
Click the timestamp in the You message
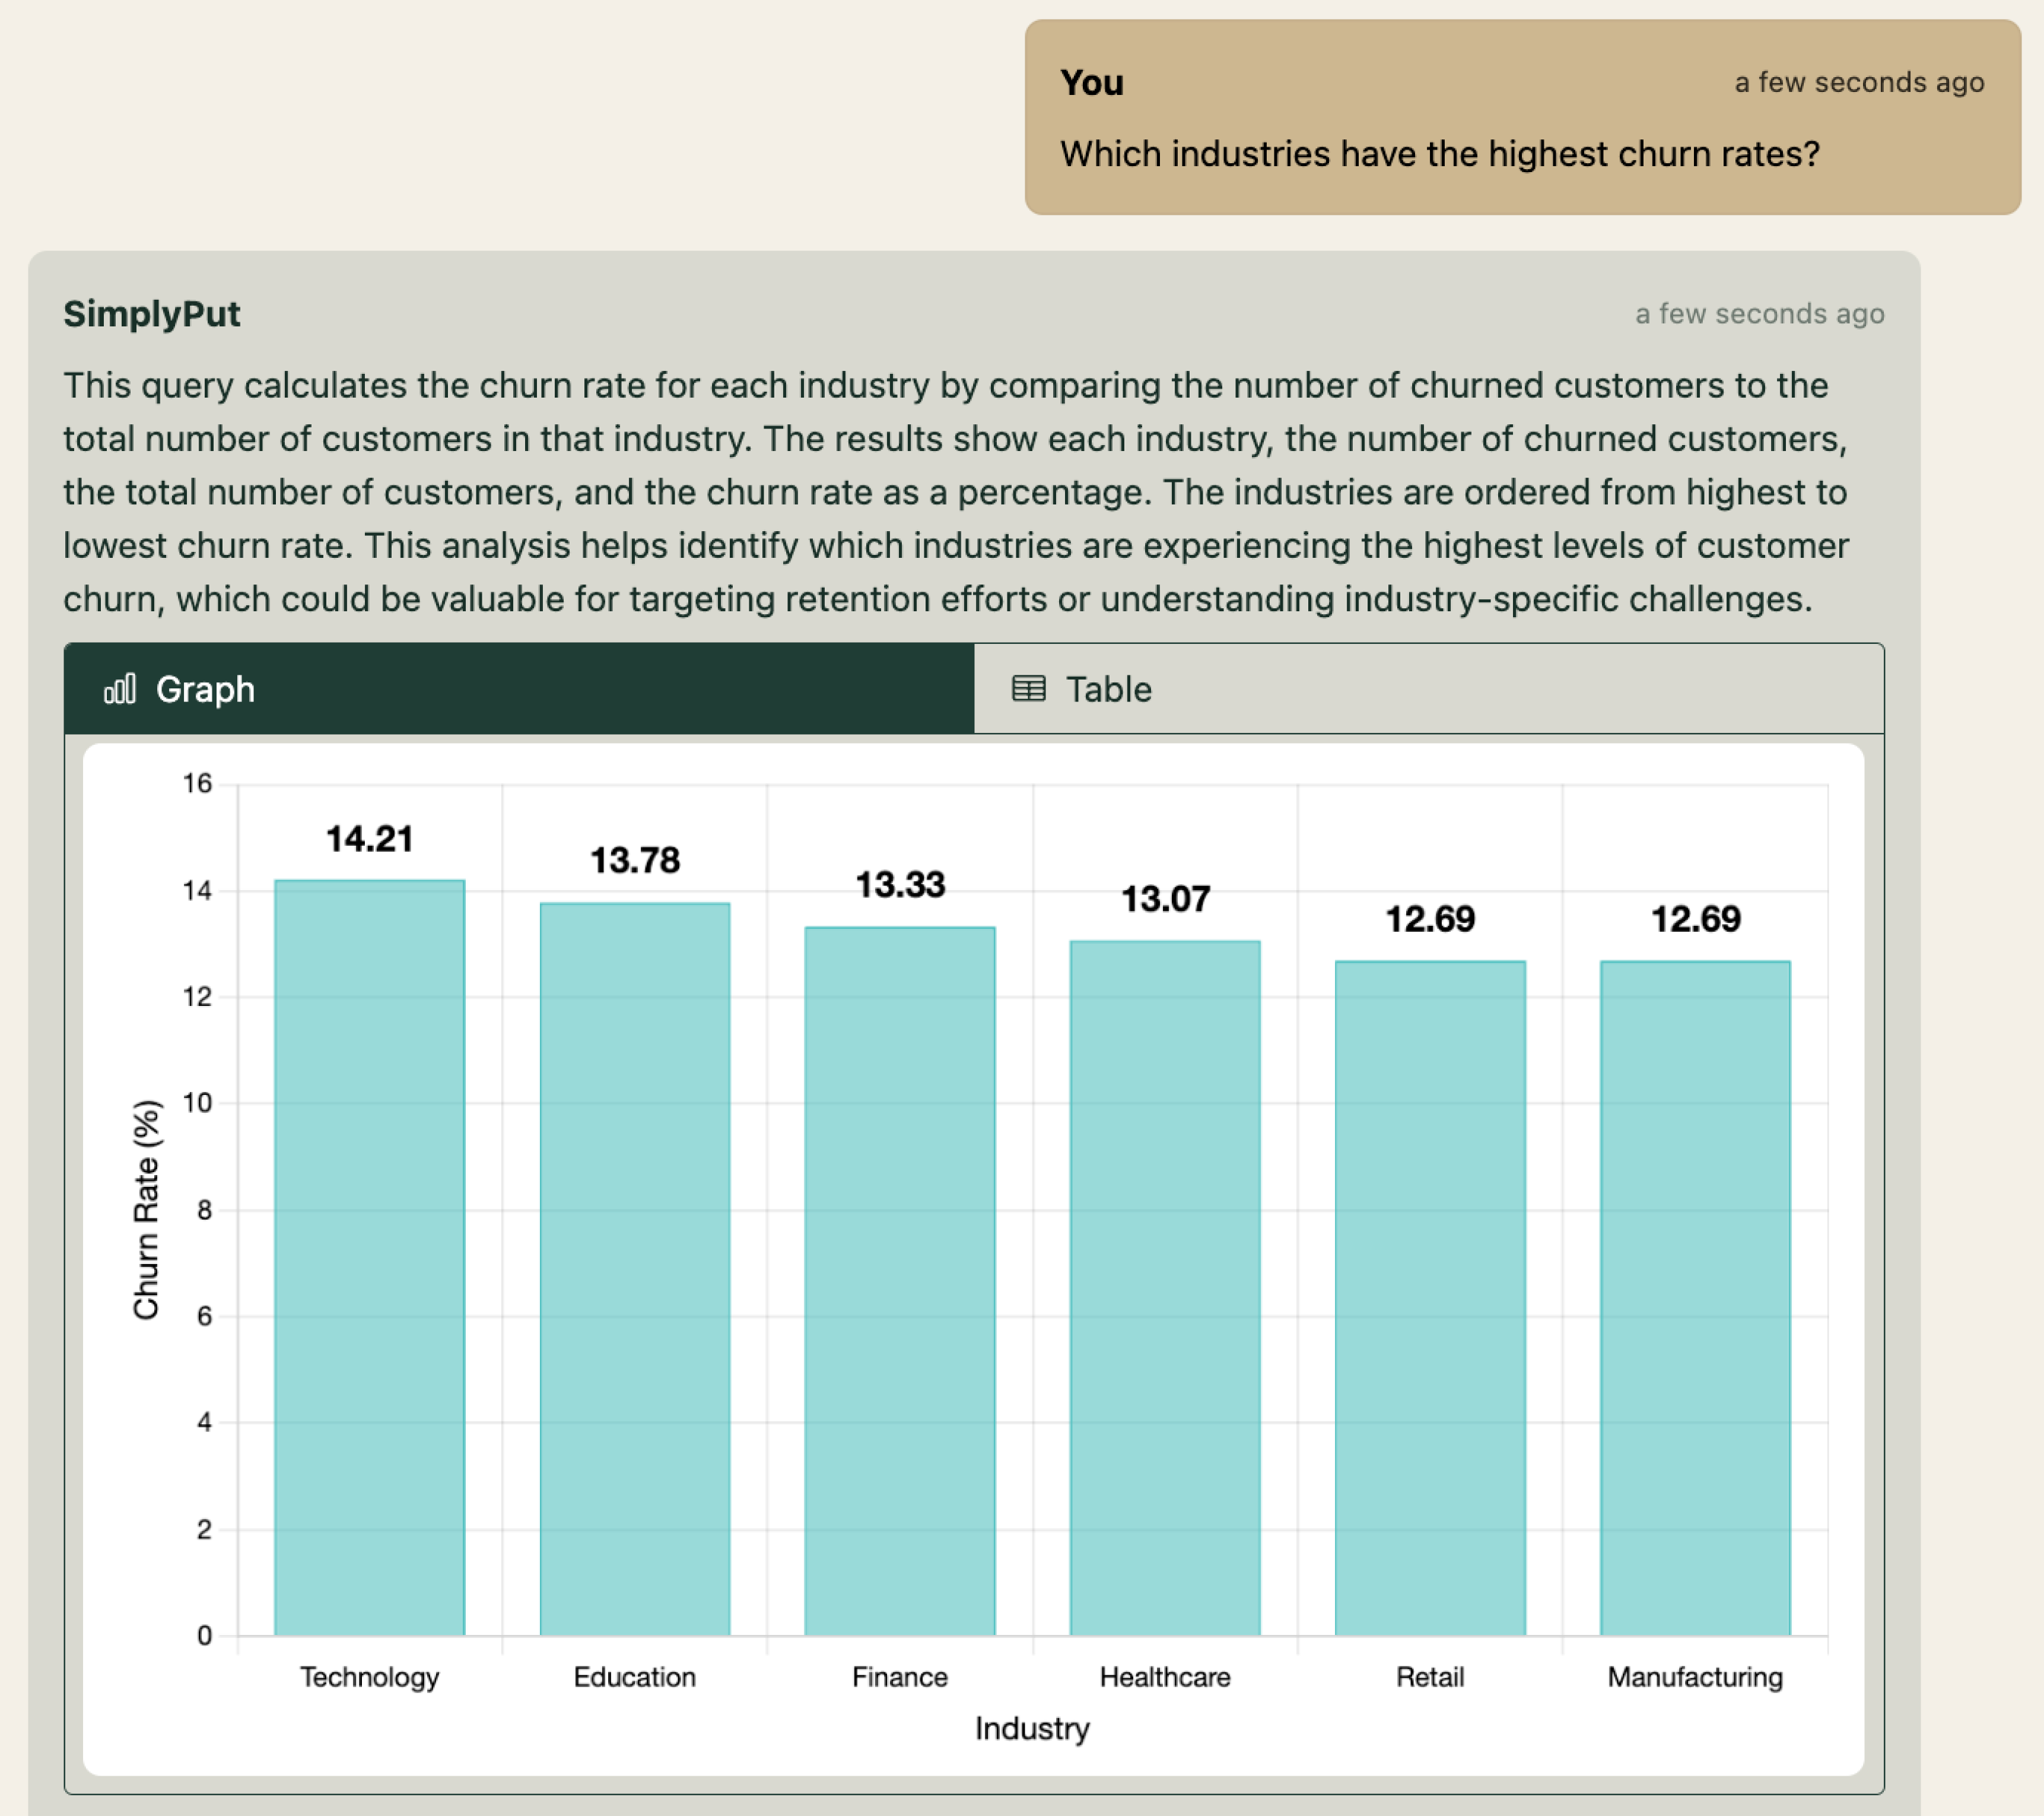pos(1859,82)
